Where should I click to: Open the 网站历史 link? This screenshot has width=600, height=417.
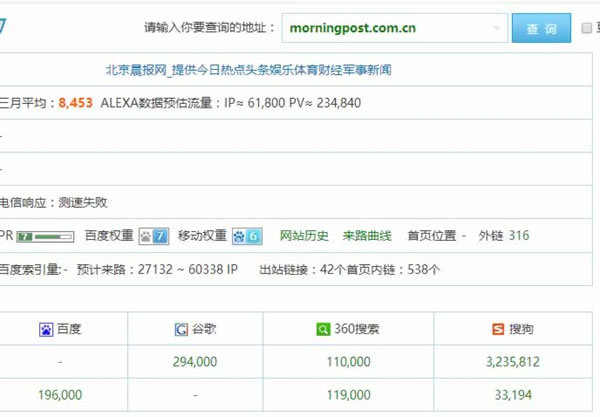click(304, 236)
